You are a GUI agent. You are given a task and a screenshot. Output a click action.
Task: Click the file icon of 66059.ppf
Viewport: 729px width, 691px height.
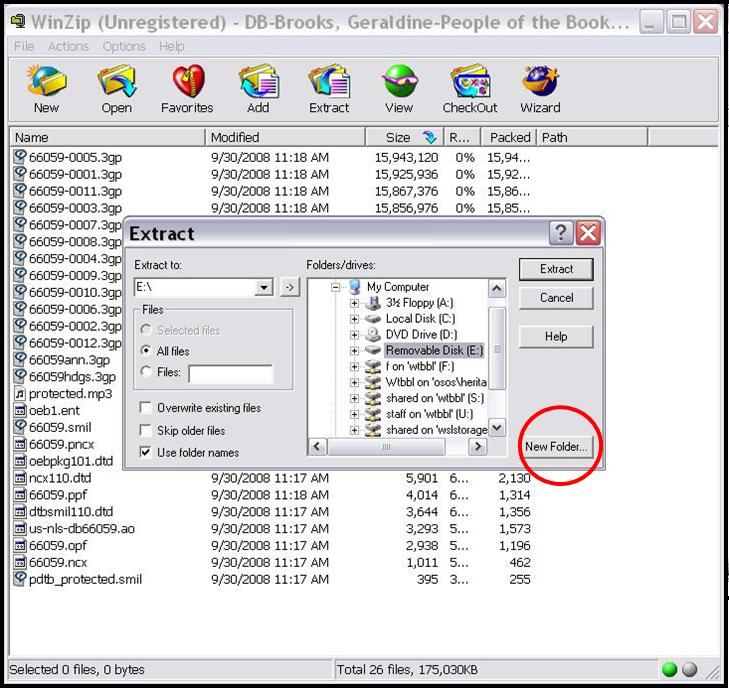(20, 495)
